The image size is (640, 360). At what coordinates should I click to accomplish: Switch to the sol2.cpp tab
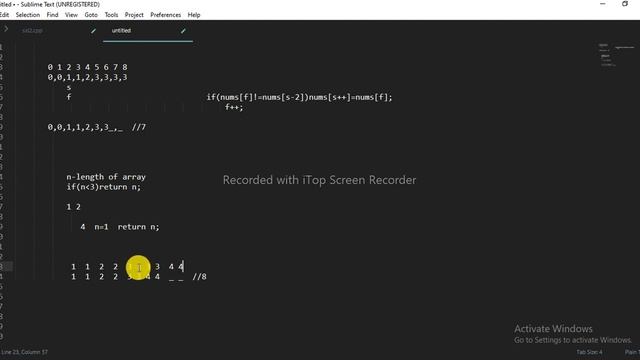[x=32, y=31]
